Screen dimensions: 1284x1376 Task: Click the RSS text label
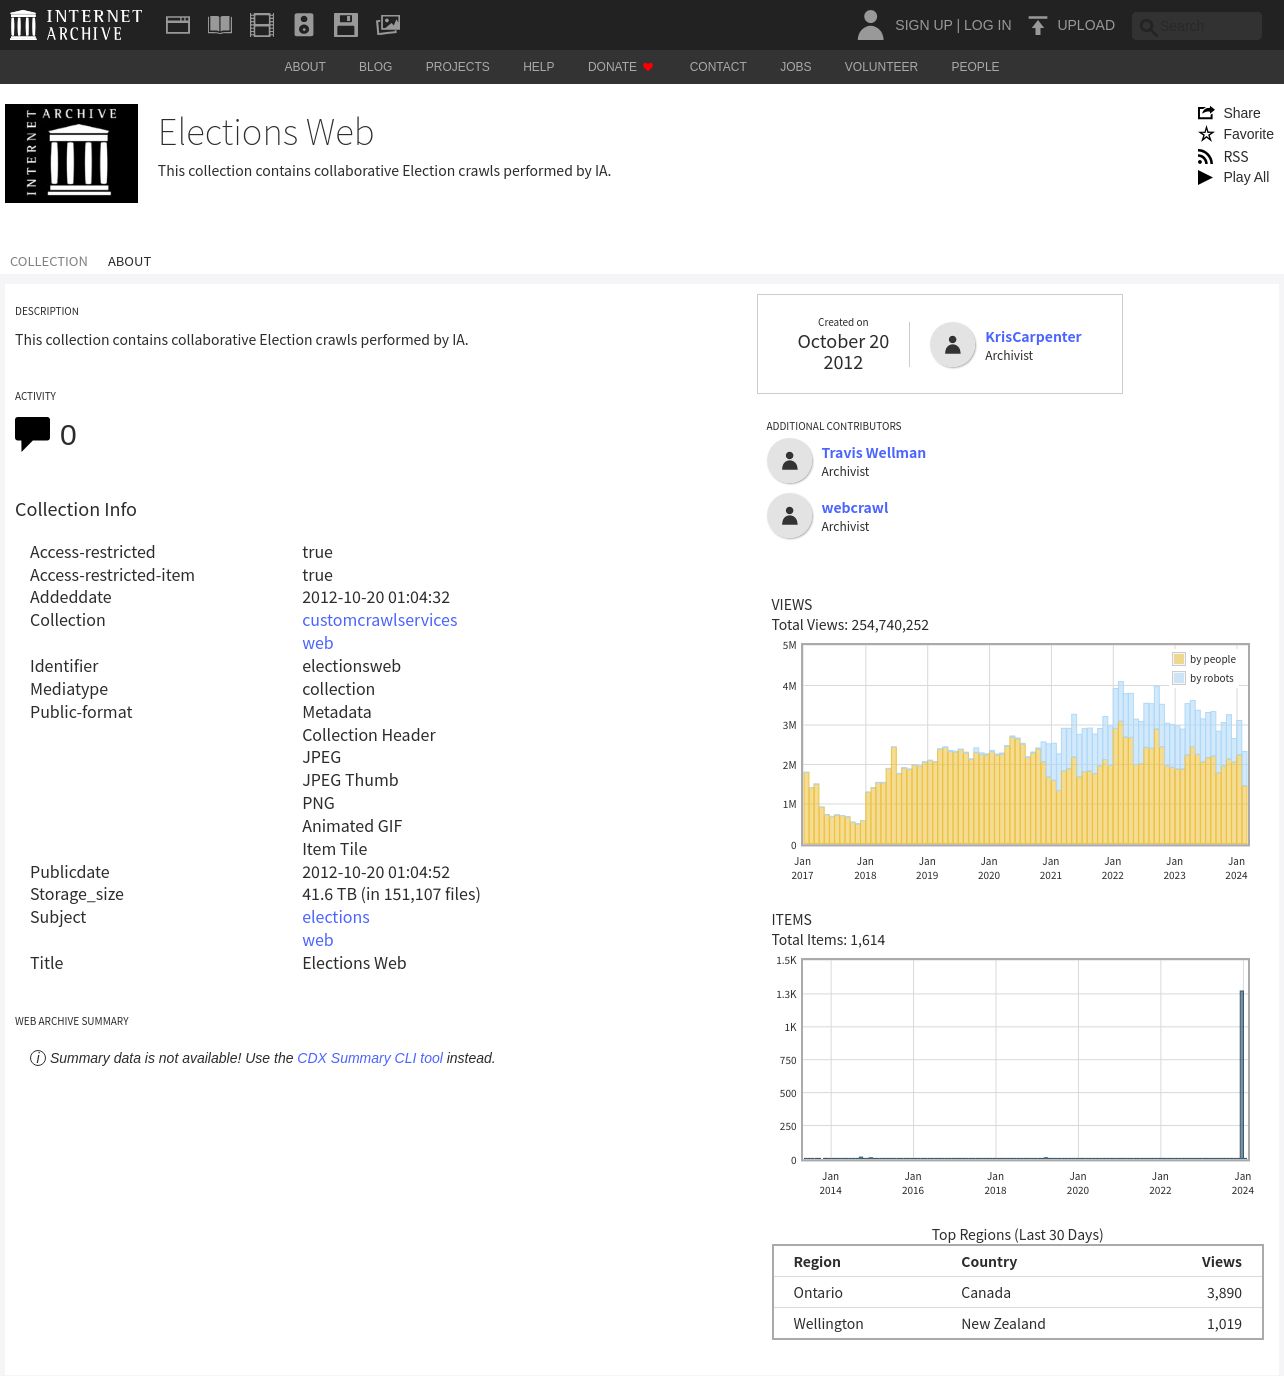(1235, 157)
